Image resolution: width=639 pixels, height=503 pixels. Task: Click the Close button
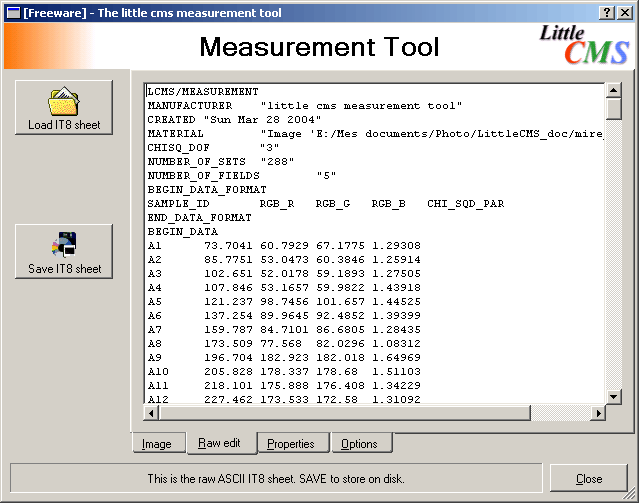pos(588,479)
